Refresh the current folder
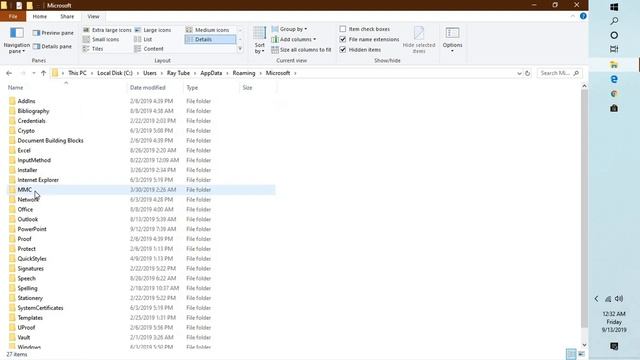 point(527,73)
